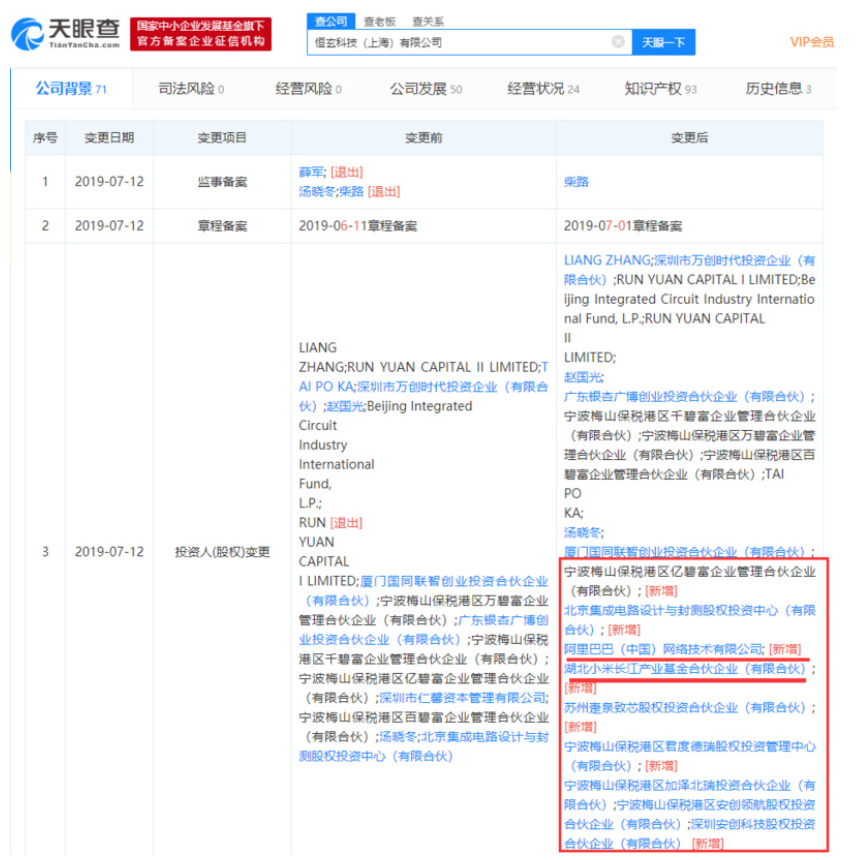
Task: Switch to the 查老板 search tab
Action: 375,20
